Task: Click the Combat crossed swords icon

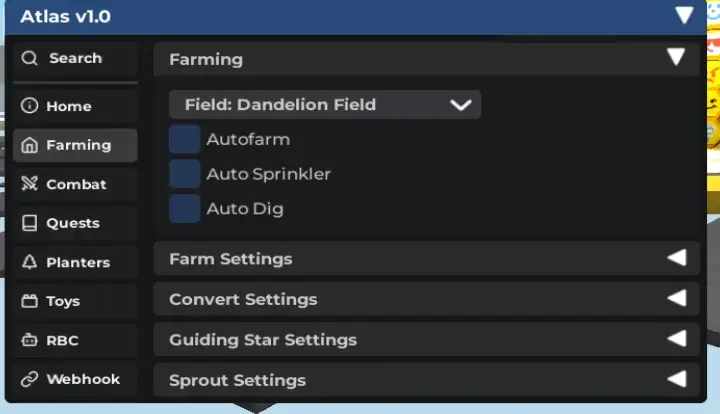Action: [29, 184]
